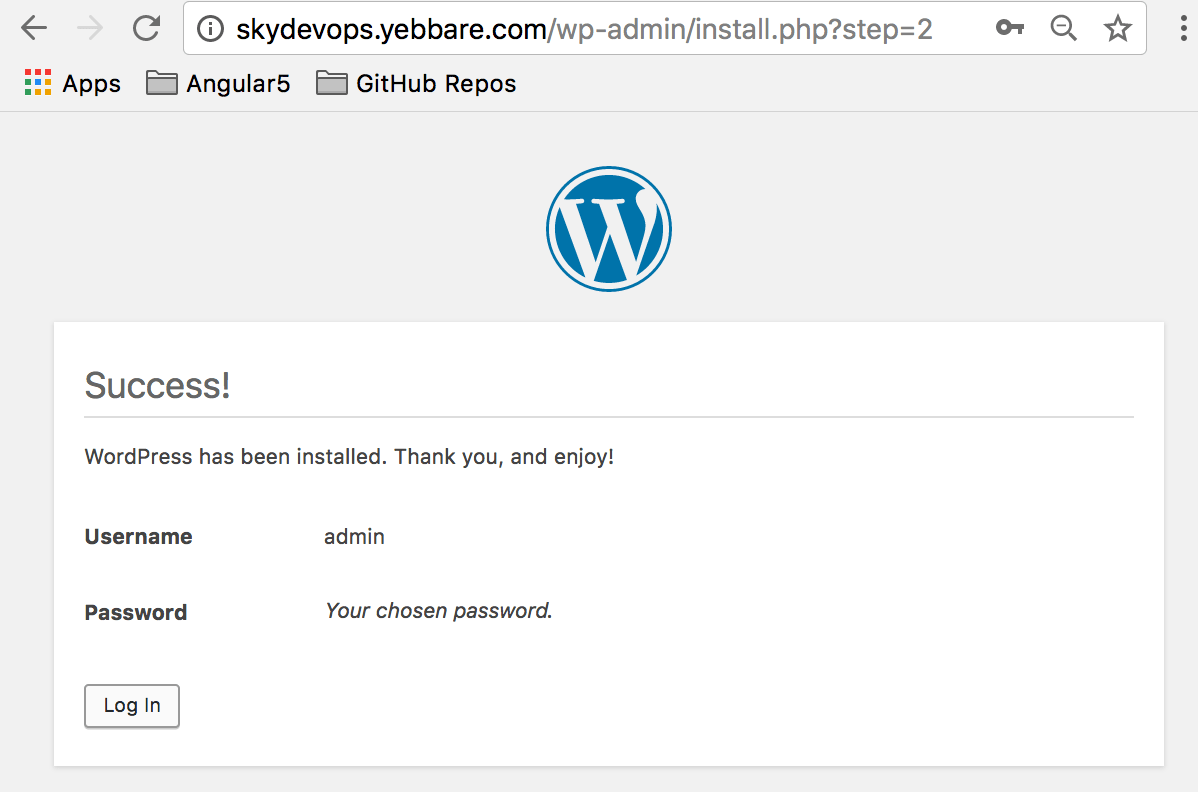Image resolution: width=1198 pixels, height=792 pixels.
Task: Click the Success! heading
Action: pyautogui.click(x=158, y=385)
